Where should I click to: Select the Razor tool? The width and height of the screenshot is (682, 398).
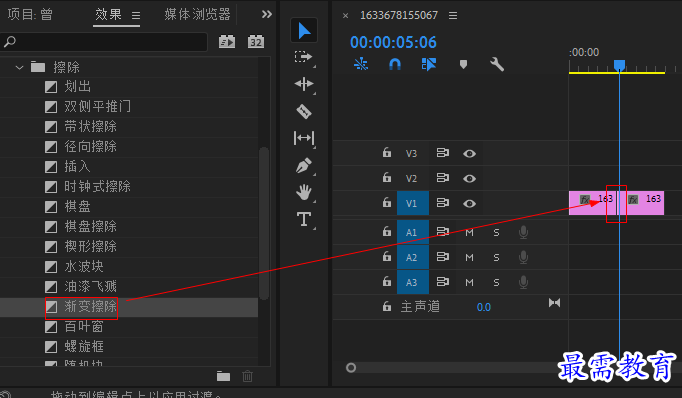[304, 111]
